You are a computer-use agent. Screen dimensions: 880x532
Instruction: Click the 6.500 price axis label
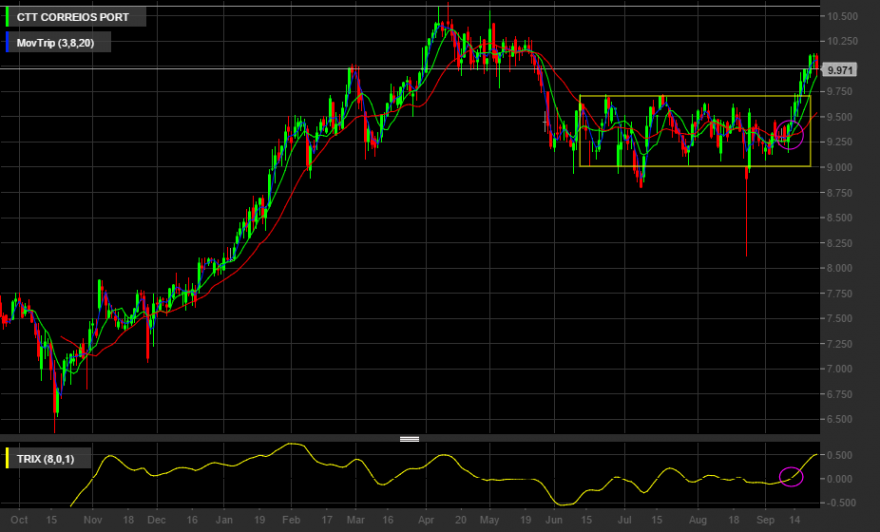[840, 419]
